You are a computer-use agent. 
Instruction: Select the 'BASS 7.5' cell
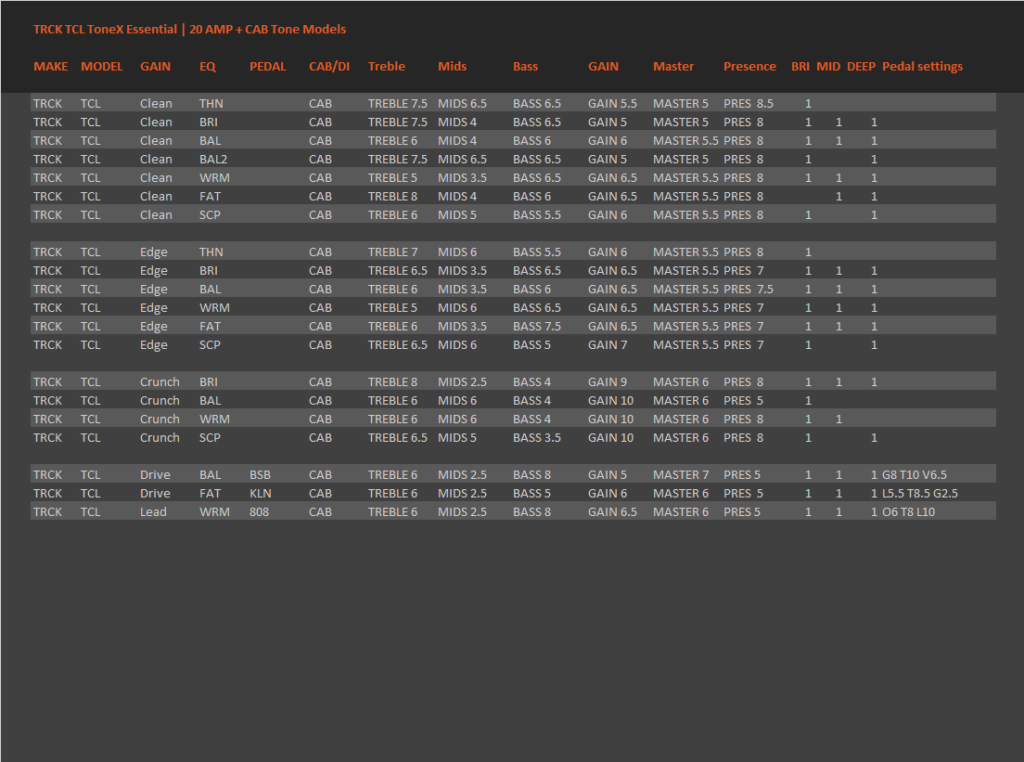(537, 326)
